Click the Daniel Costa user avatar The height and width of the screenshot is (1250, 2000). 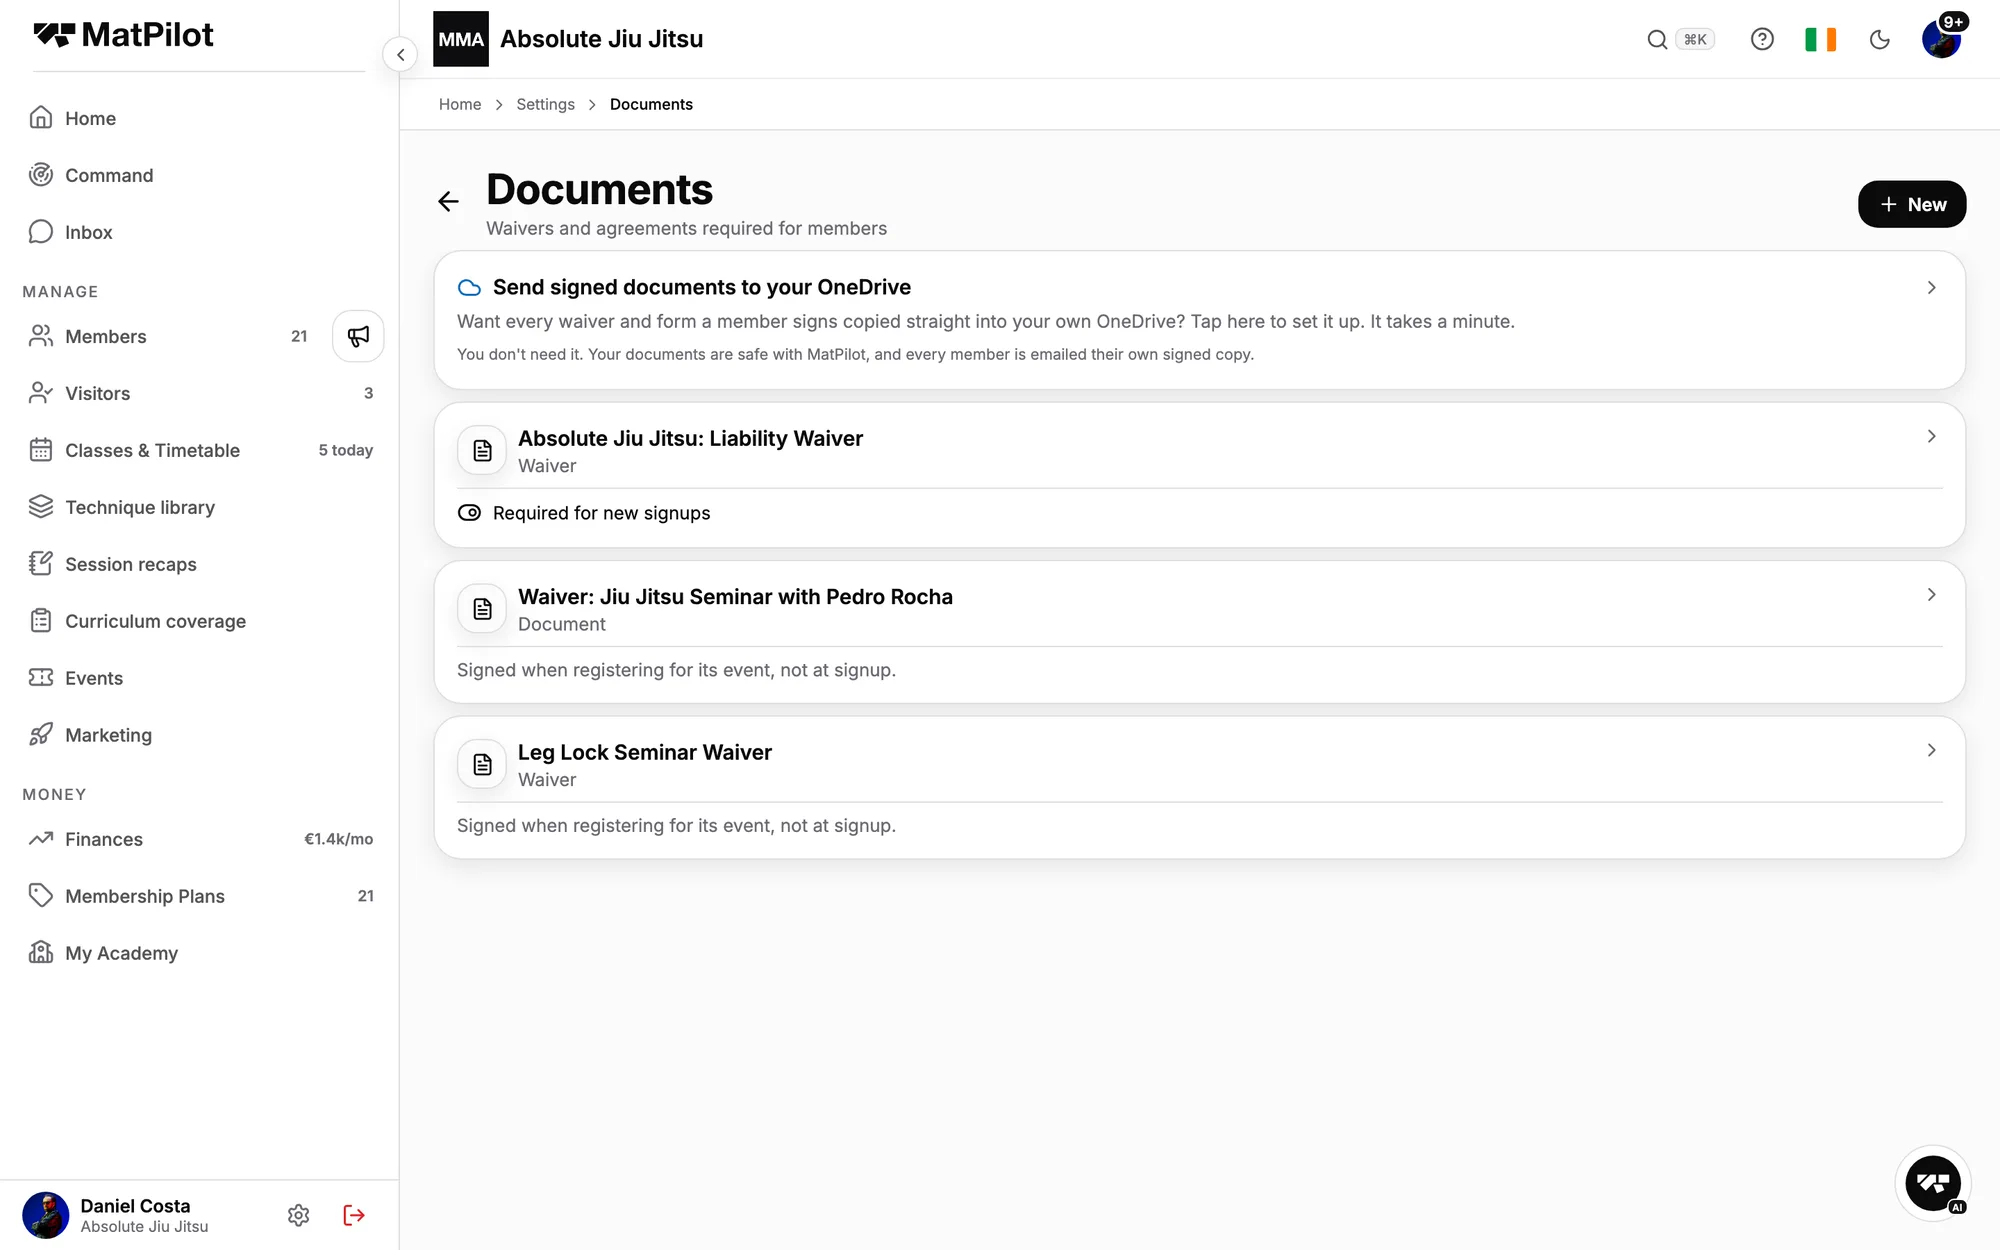coord(46,1215)
